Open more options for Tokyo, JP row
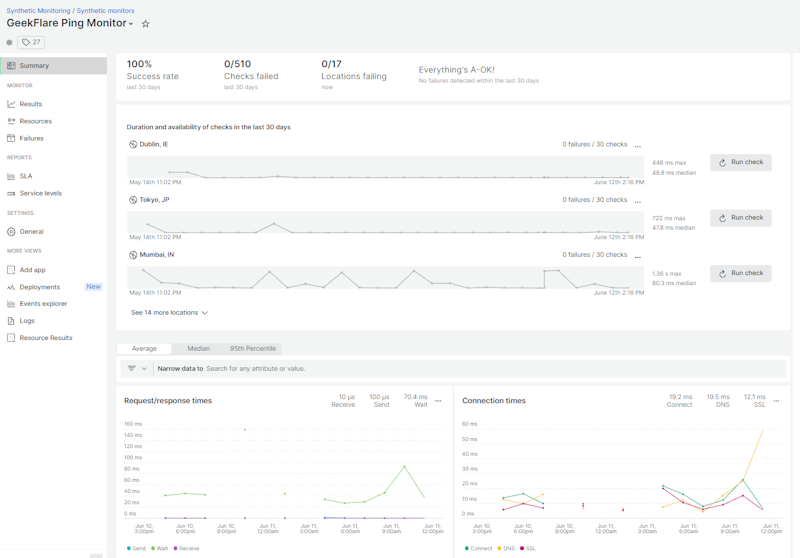Viewport: 800px width, 558px height. tap(638, 201)
